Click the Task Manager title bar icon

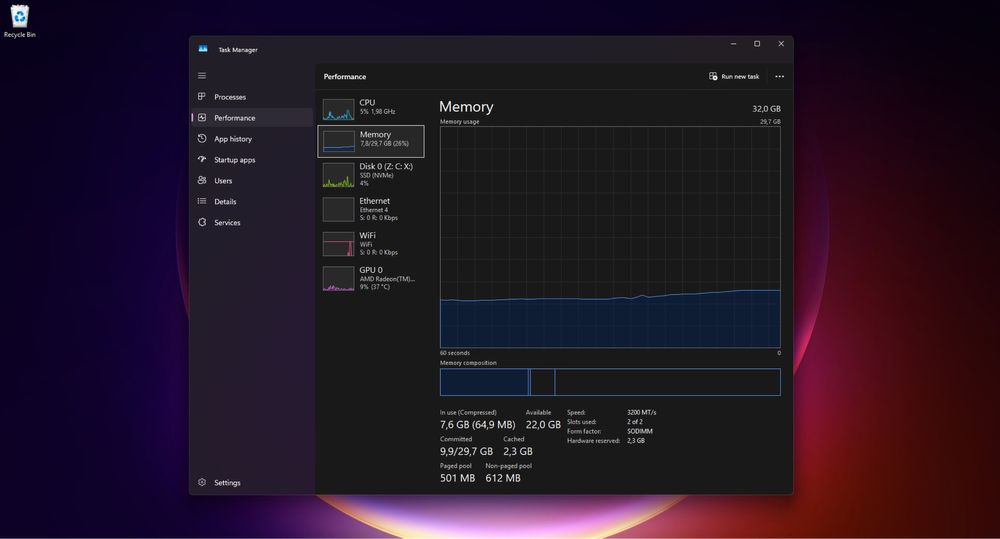pos(203,49)
